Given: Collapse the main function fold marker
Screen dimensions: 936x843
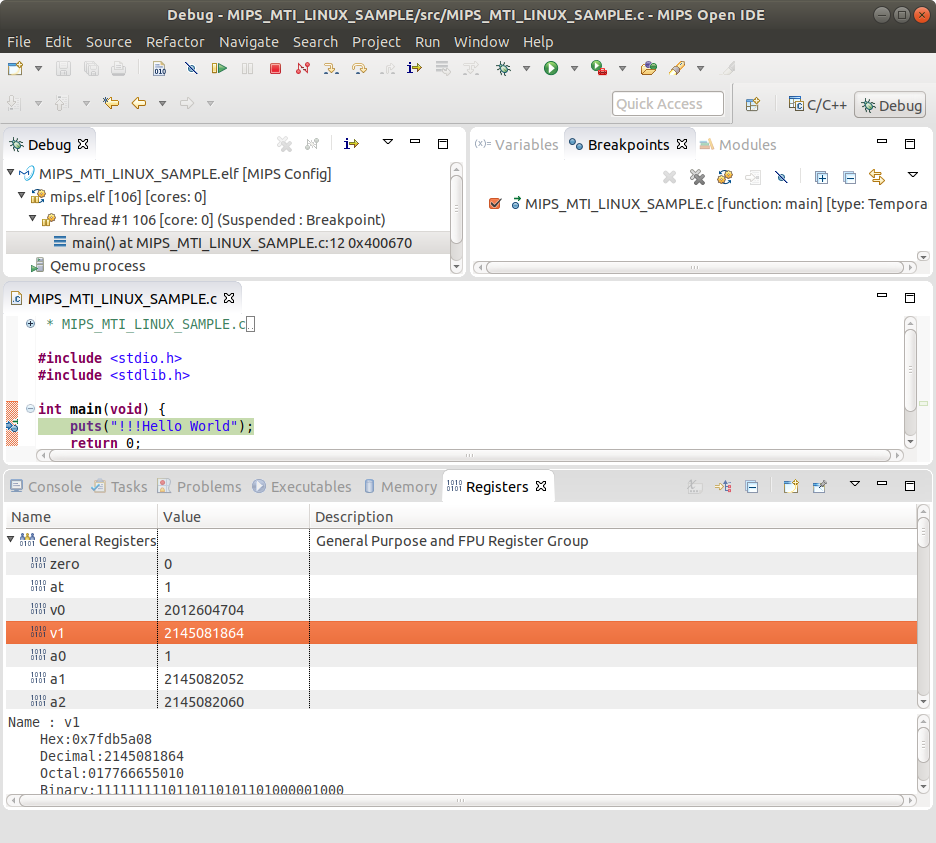Looking at the screenshot, I should point(30,408).
